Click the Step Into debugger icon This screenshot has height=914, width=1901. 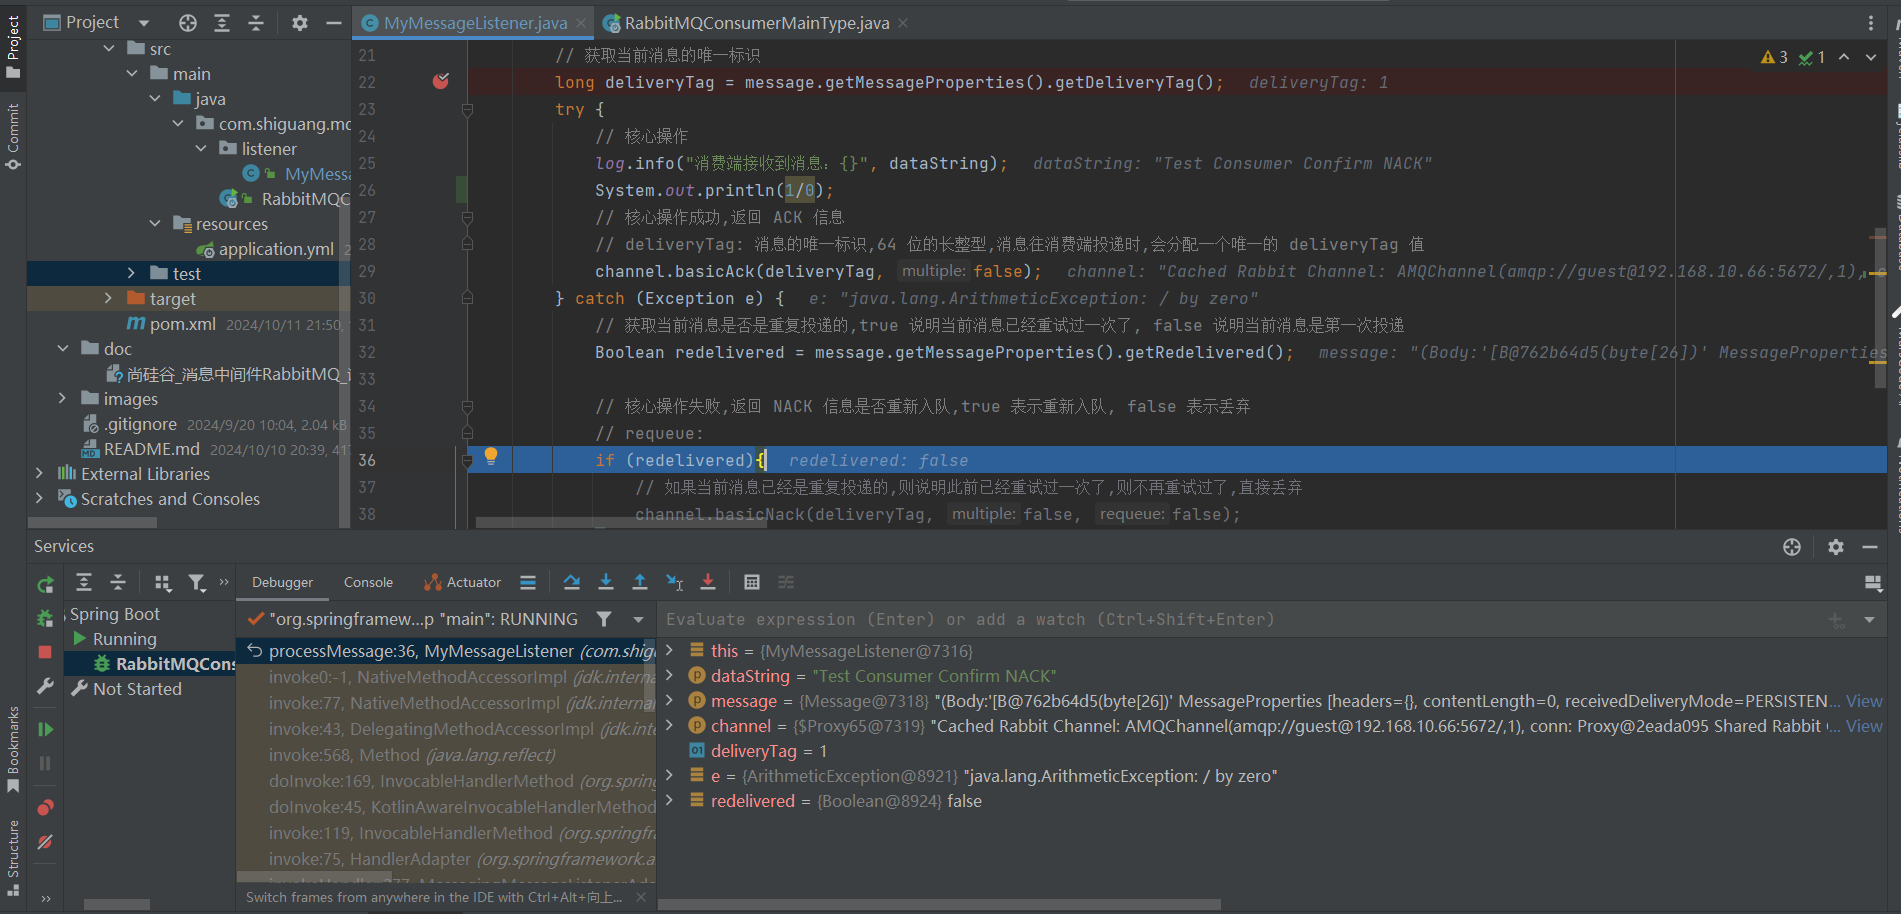click(606, 582)
